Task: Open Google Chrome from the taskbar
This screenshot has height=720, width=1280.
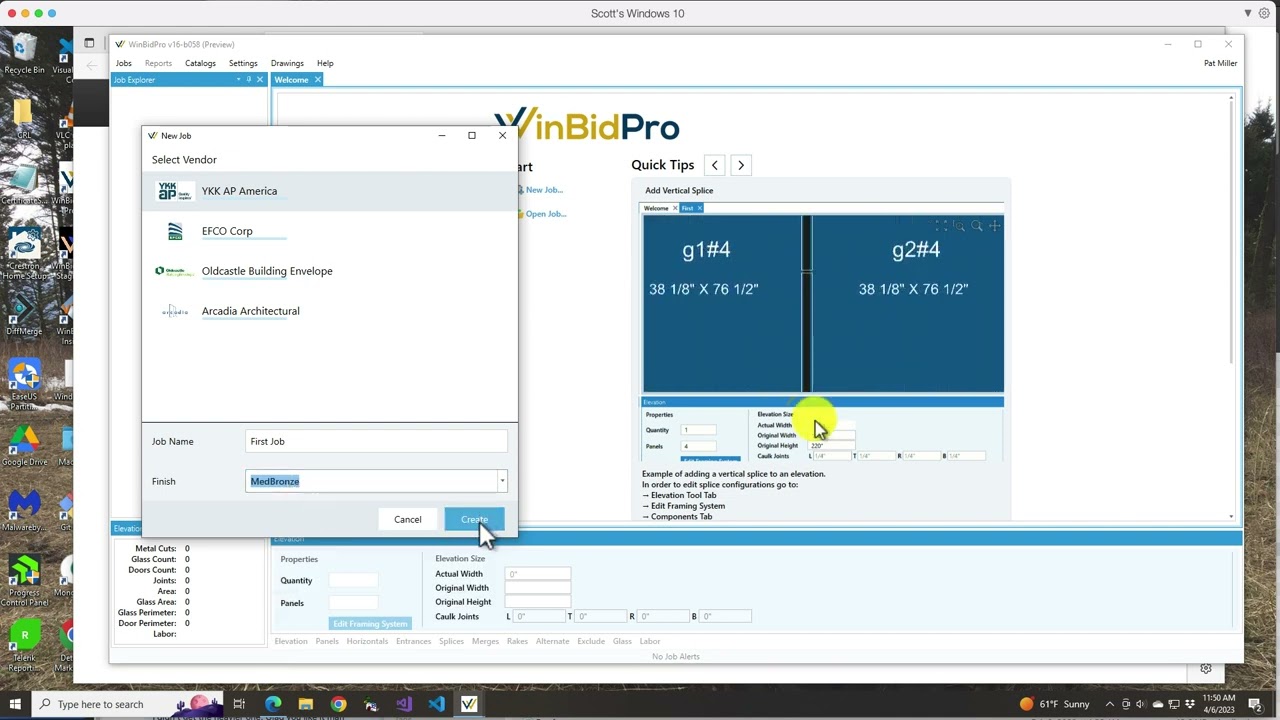Action: pyautogui.click(x=338, y=704)
